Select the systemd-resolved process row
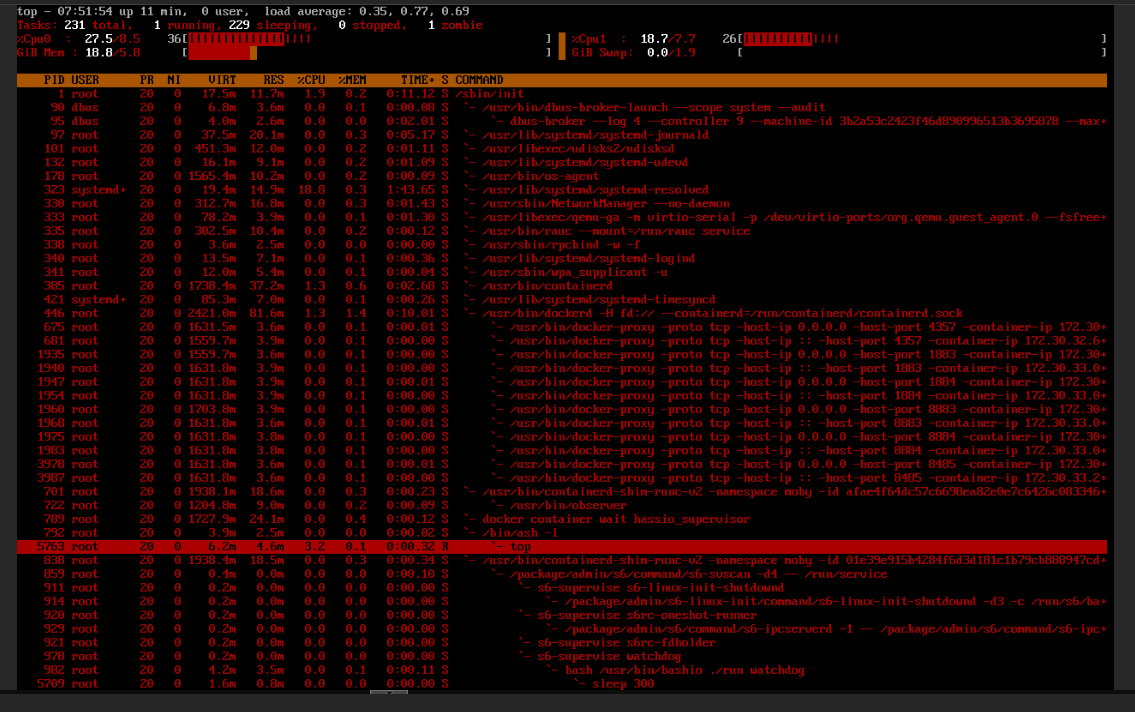This screenshot has height=712, width=1135. point(562,190)
